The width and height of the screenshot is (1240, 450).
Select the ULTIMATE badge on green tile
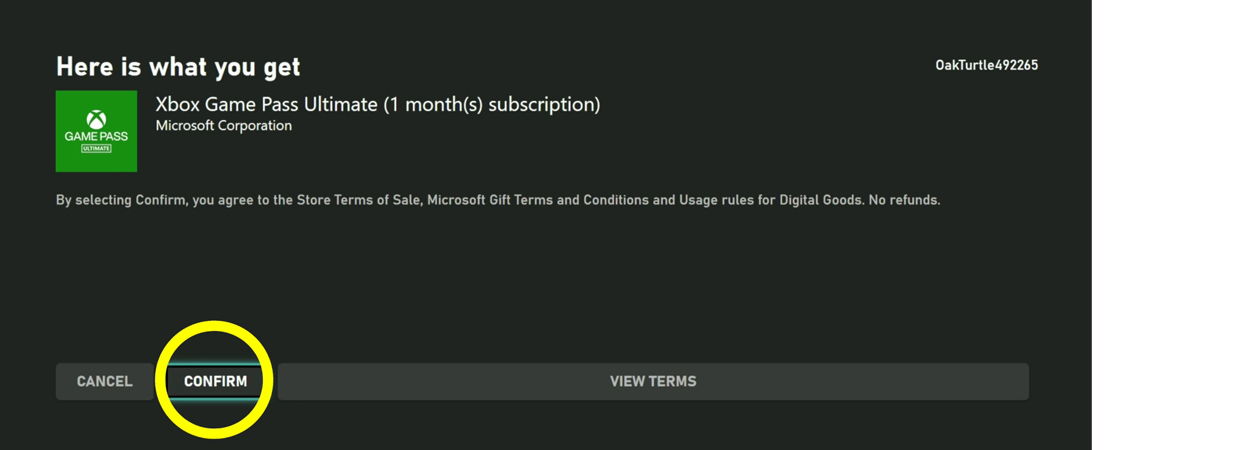click(96, 148)
